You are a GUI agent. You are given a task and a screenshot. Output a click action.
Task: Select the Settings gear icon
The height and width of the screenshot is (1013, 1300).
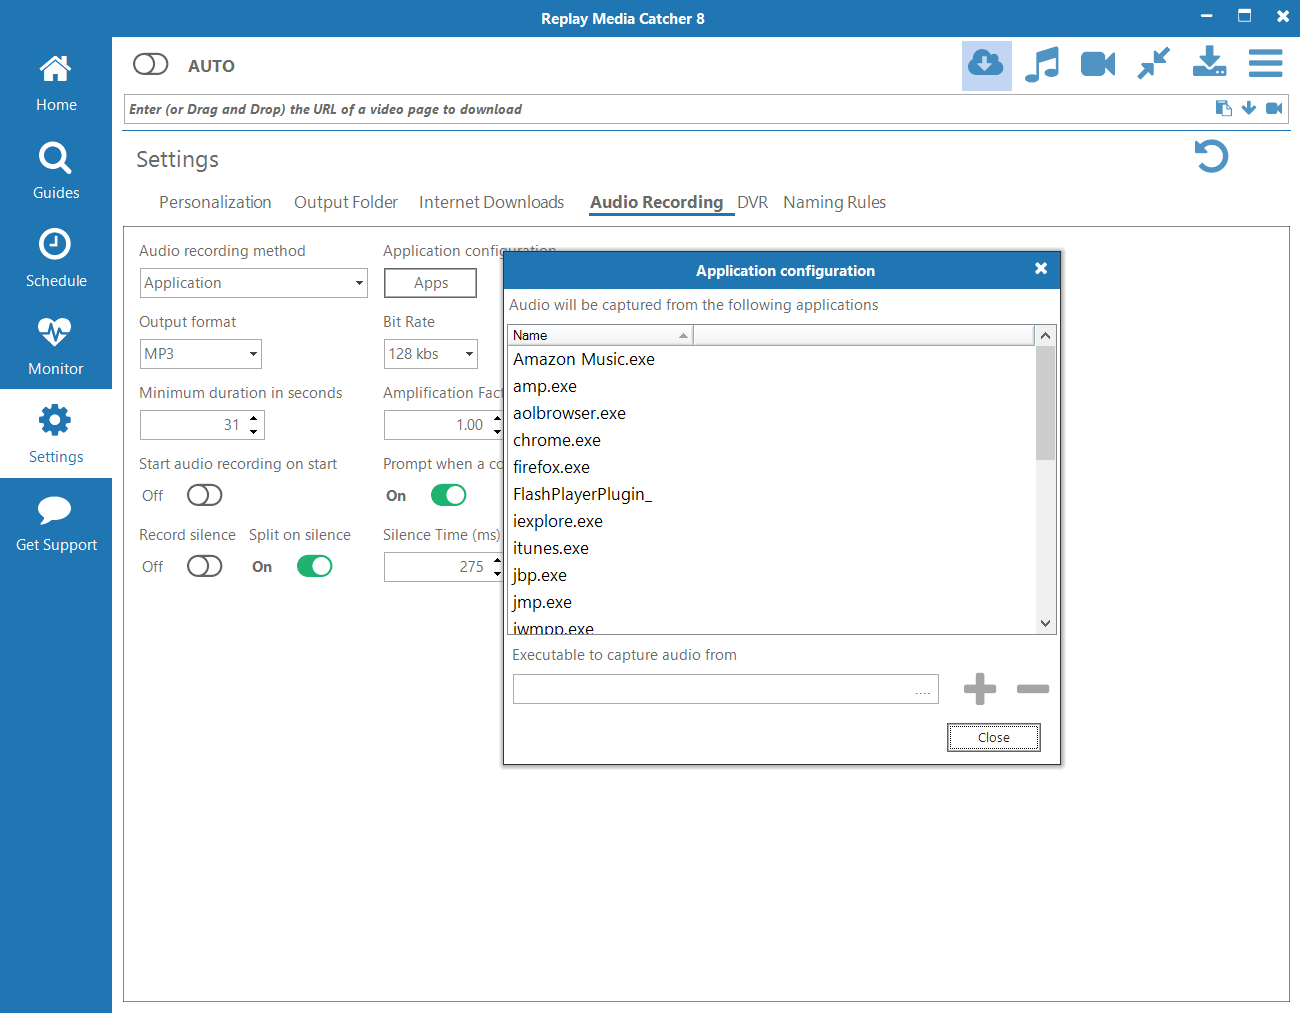(x=55, y=420)
